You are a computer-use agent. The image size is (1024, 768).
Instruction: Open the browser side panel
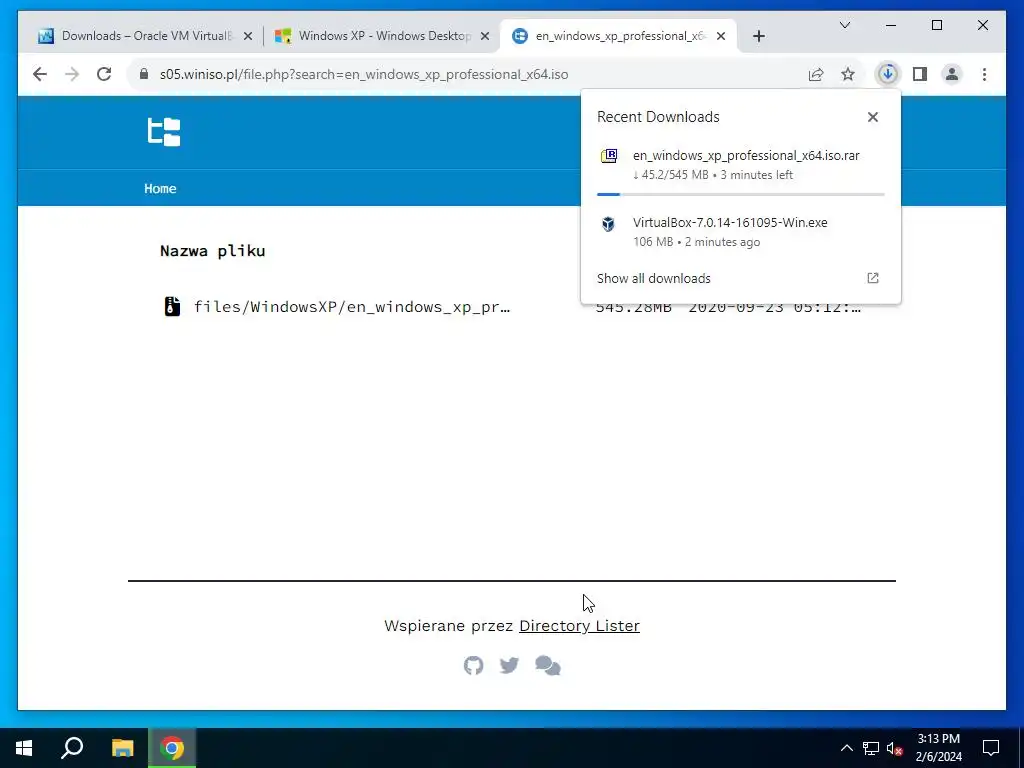click(920, 74)
